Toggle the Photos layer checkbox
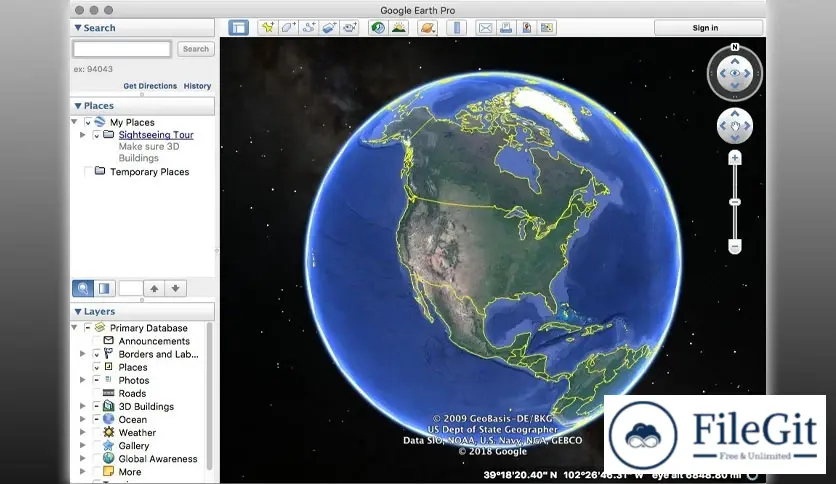The height and width of the screenshot is (484, 836). click(x=97, y=380)
